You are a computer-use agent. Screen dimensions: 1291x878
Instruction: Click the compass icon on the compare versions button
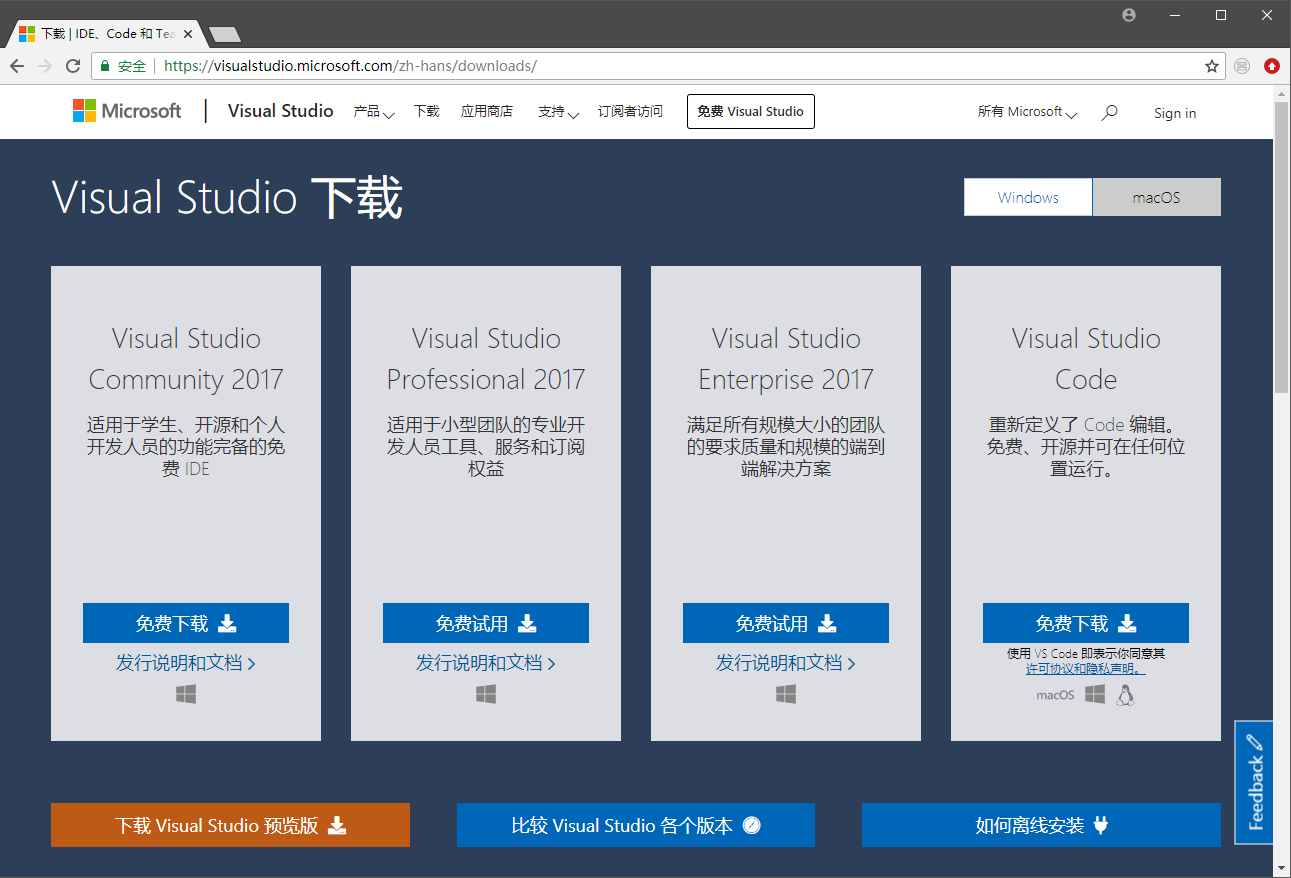(x=752, y=825)
